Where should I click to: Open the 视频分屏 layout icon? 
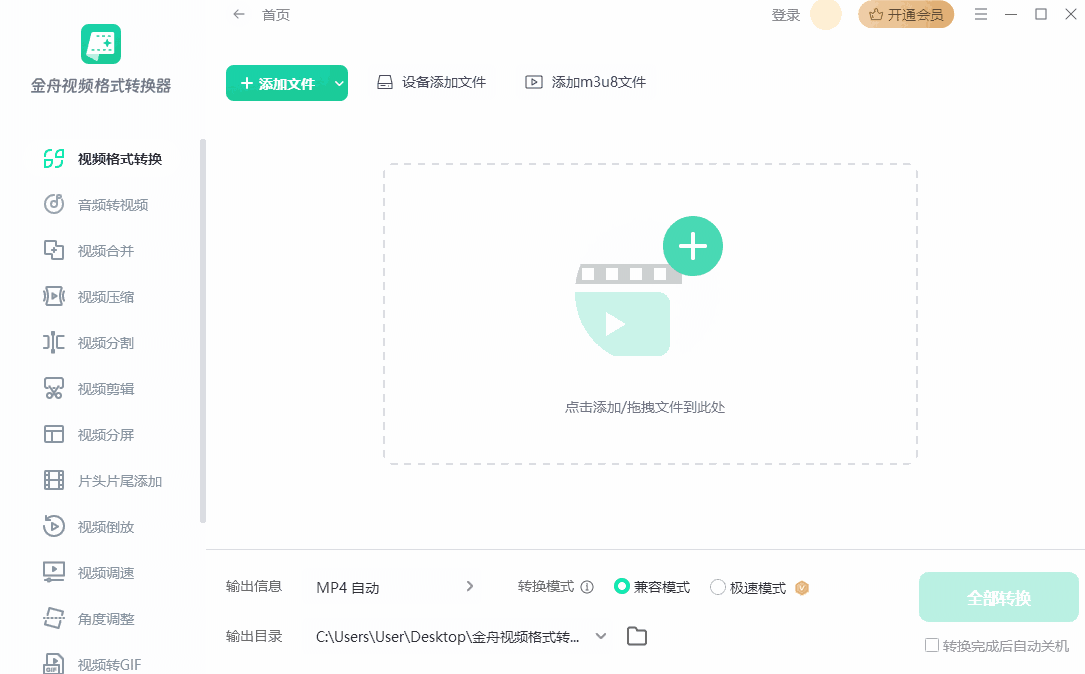(54, 434)
